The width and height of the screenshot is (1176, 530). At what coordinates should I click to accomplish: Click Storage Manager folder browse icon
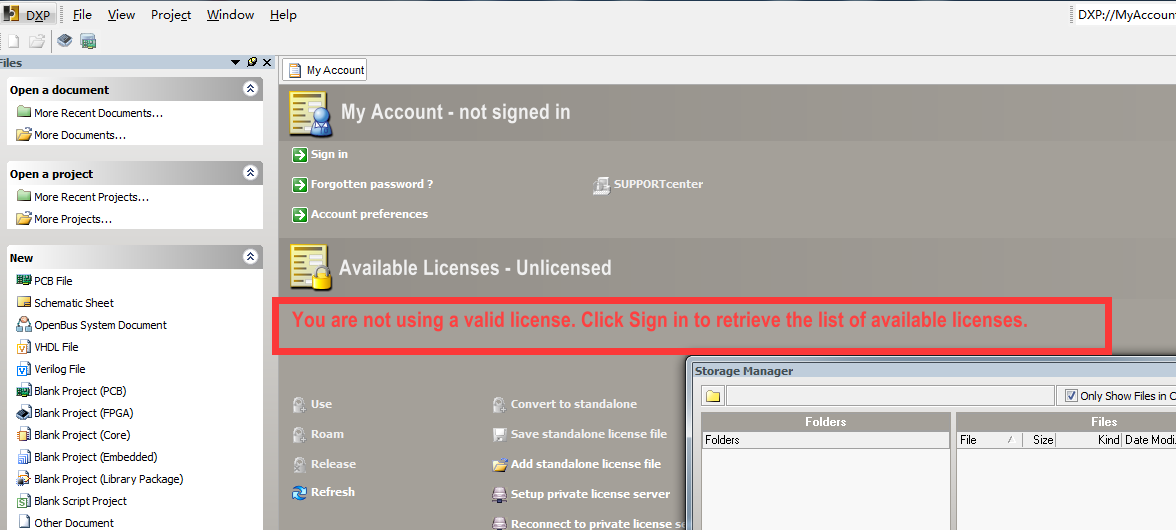[713, 396]
